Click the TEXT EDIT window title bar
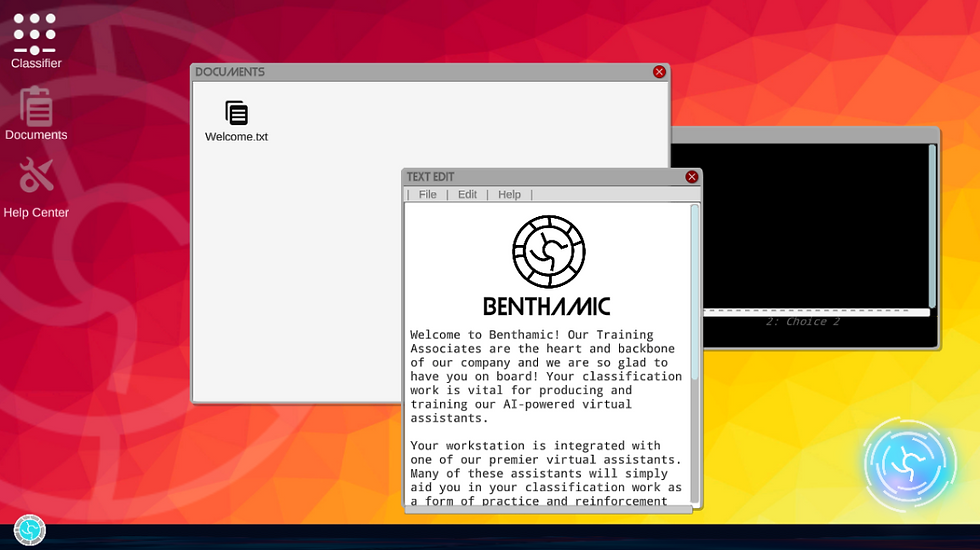 (552, 177)
